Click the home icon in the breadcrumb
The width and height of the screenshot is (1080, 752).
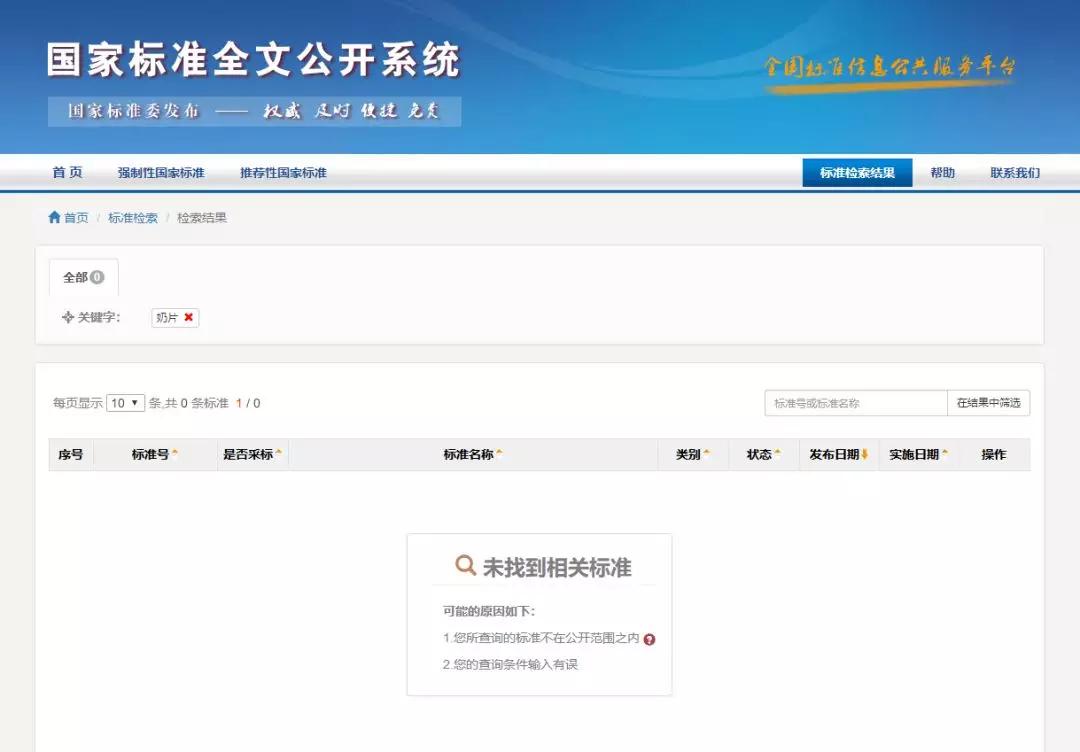54,217
